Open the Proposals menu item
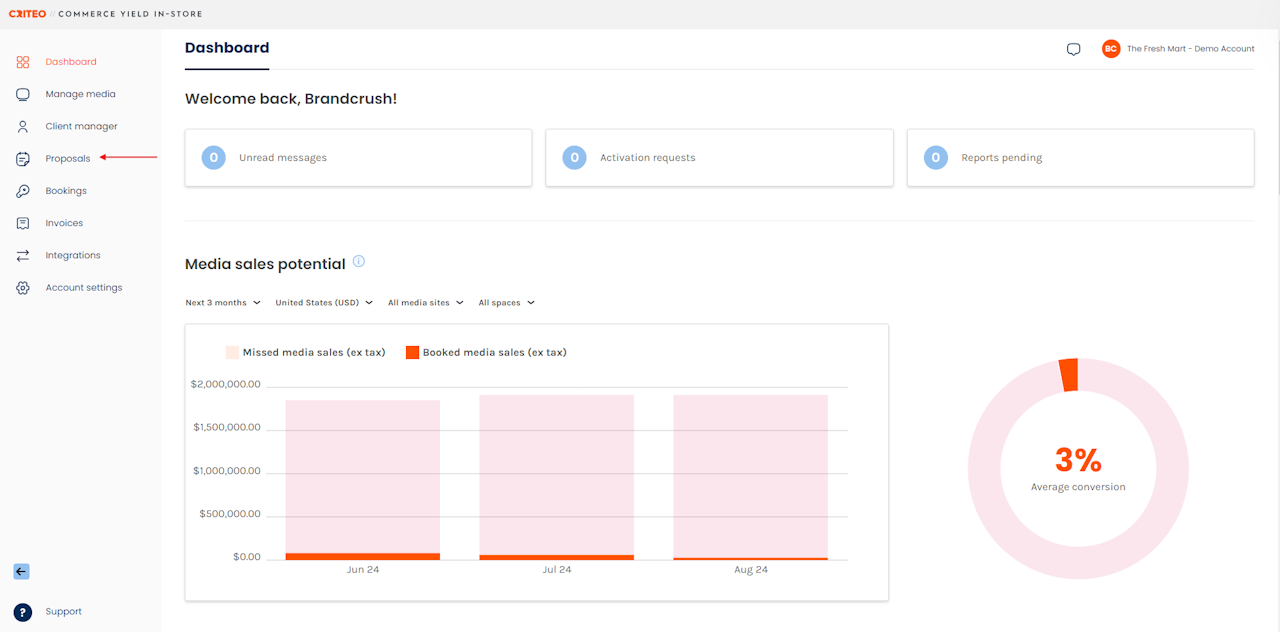1280x632 pixels. [x=68, y=159]
